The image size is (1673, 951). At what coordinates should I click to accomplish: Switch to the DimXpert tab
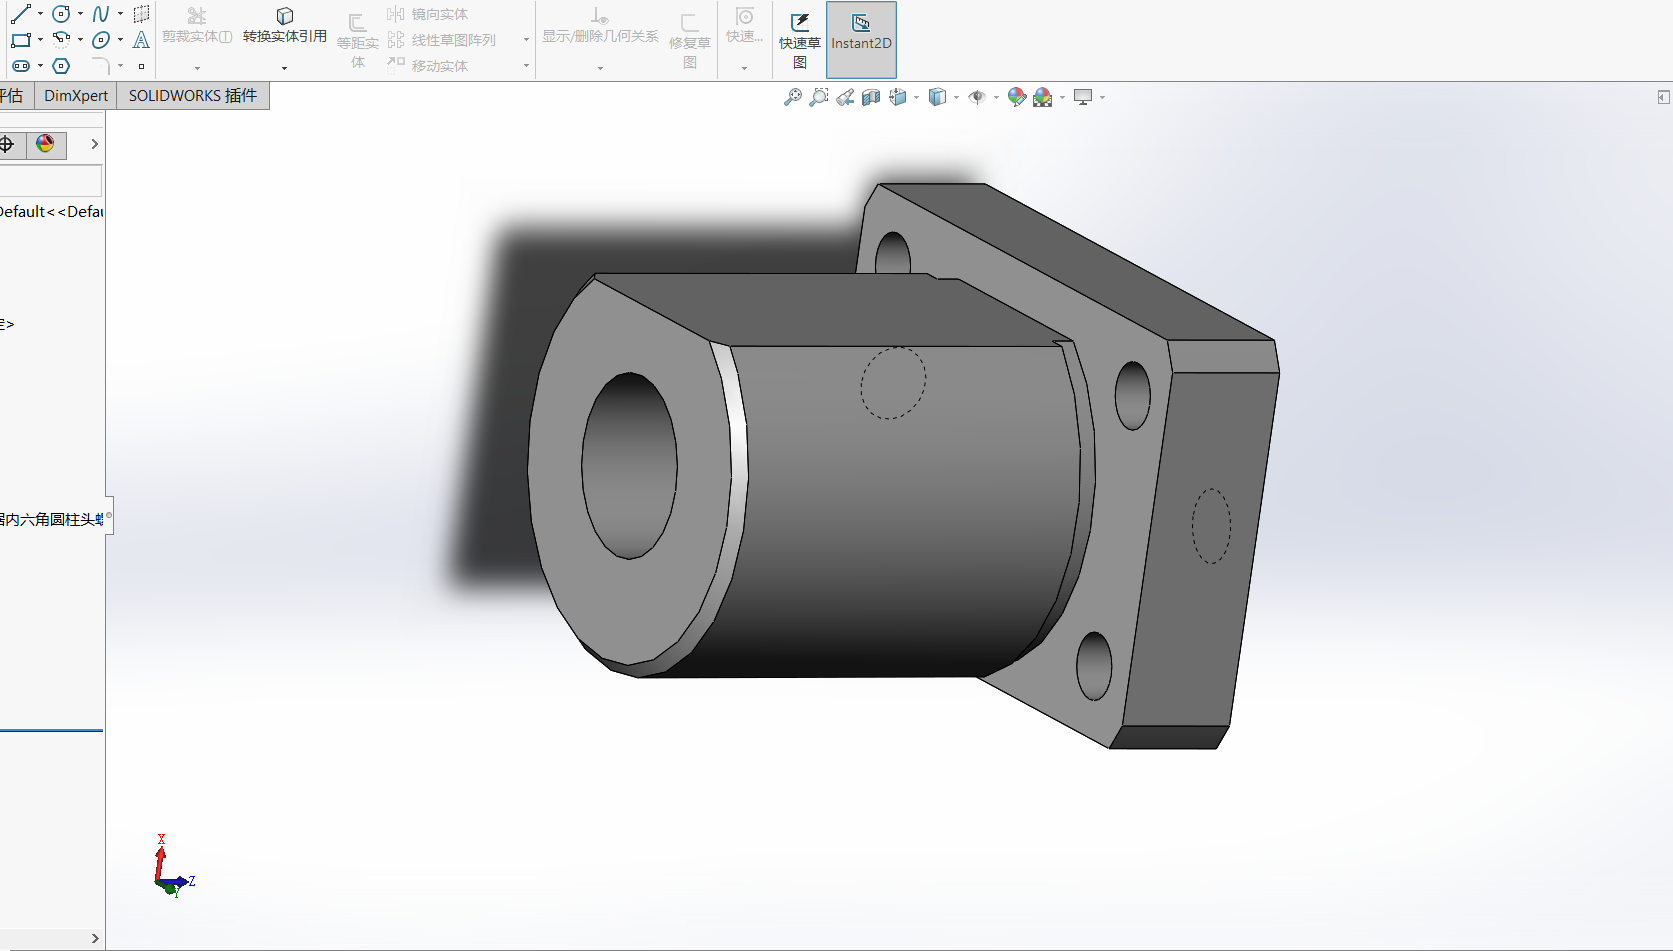point(76,96)
